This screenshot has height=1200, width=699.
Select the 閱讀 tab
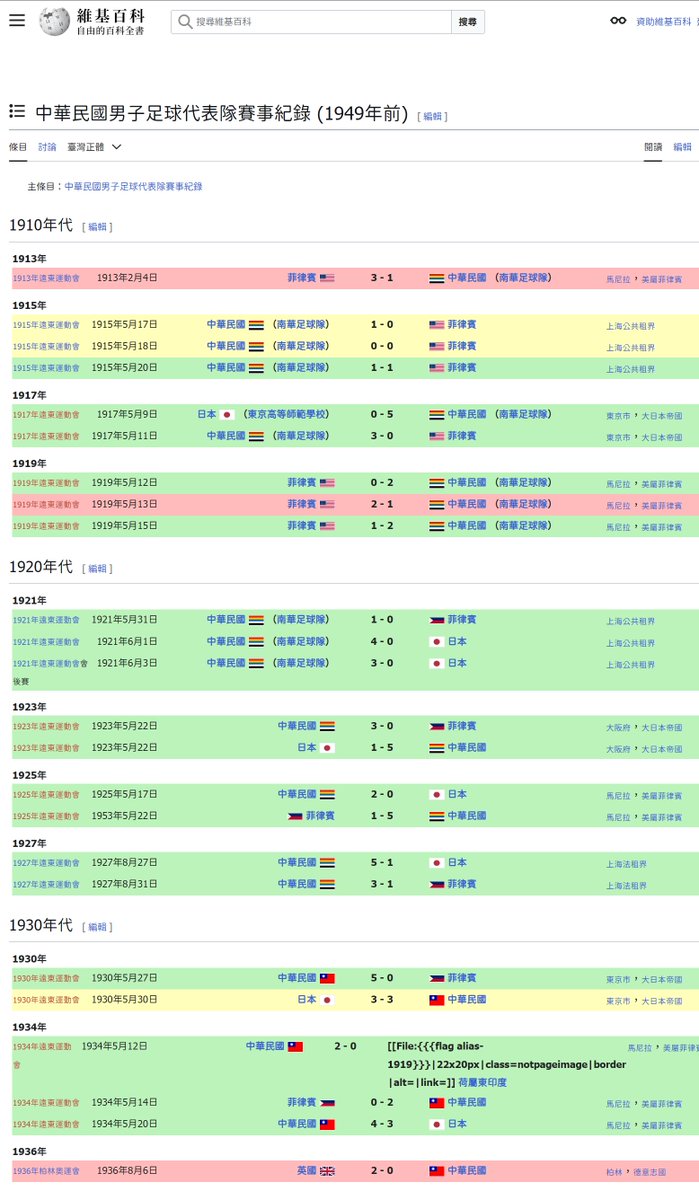click(653, 147)
